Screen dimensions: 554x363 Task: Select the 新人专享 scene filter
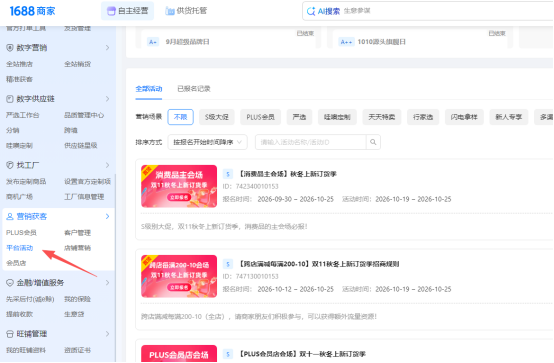click(508, 117)
